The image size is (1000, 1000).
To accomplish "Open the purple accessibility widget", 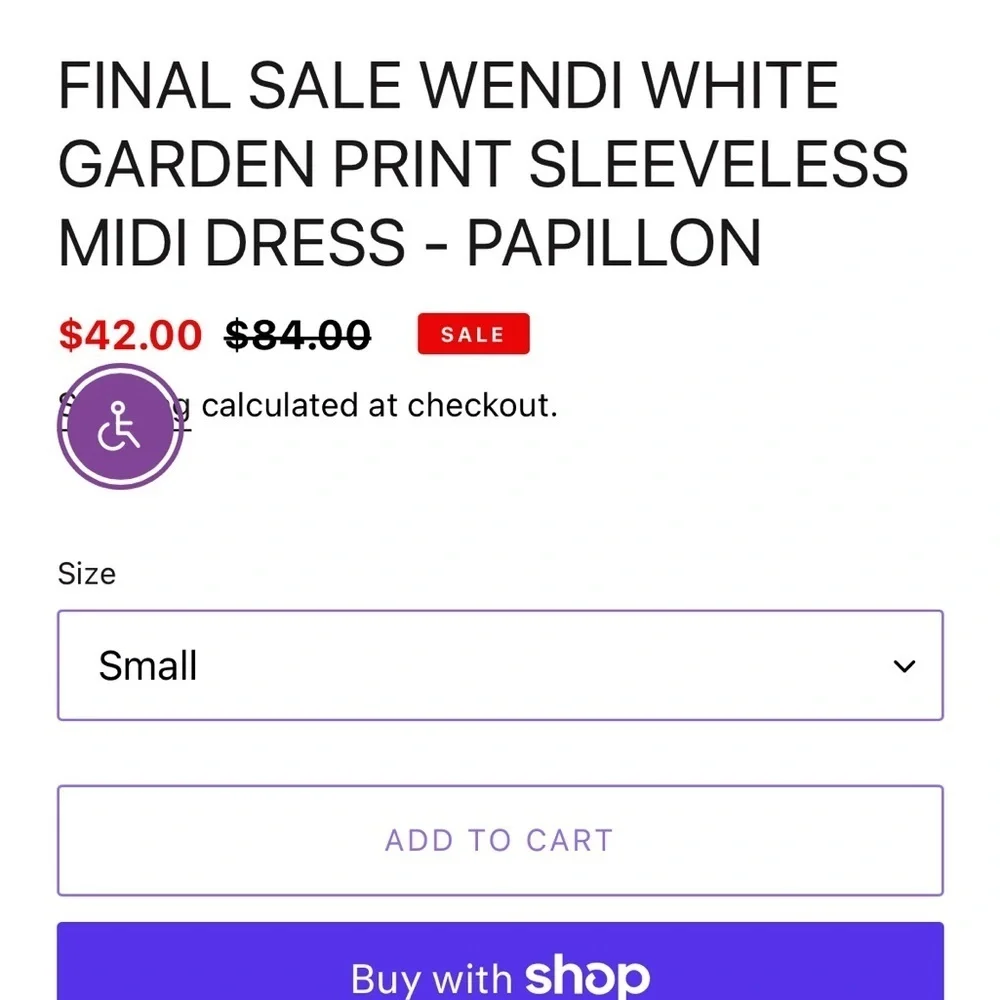I will click(x=120, y=426).
